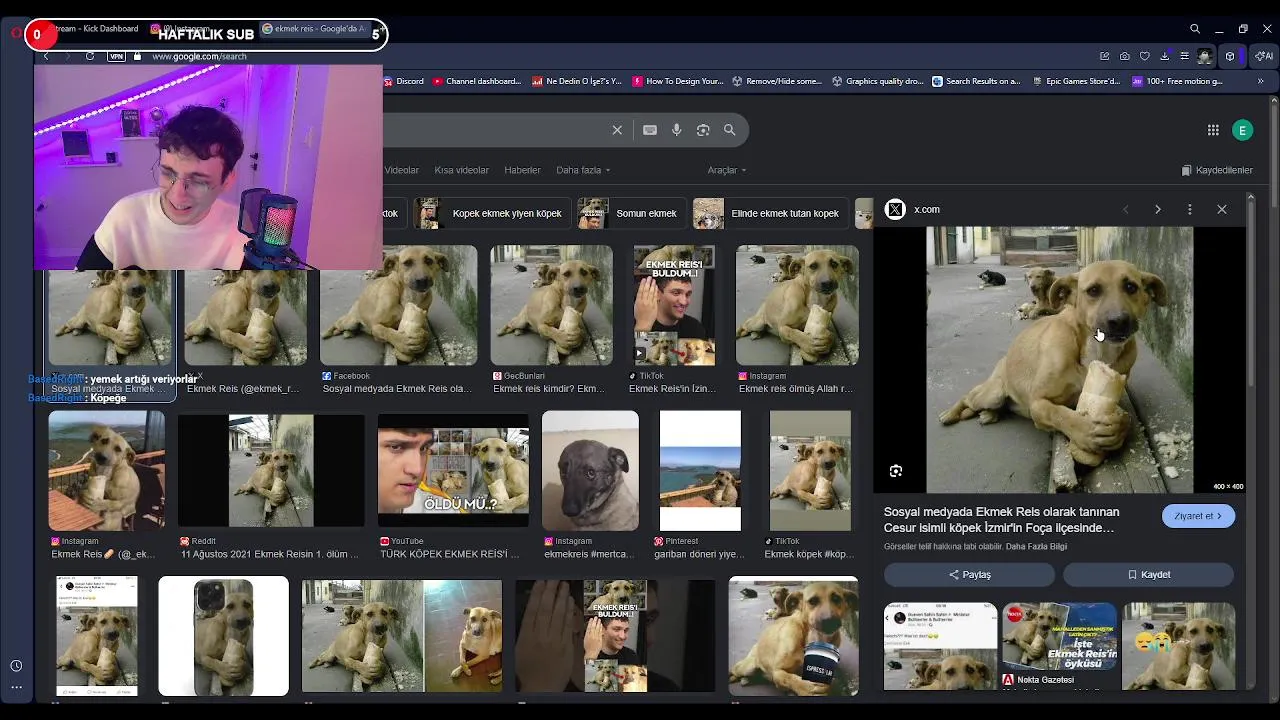The height and width of the screenshot is (720, 1280).
Task: Open the browser easy setup sliders
Action: pos(1184,56)
